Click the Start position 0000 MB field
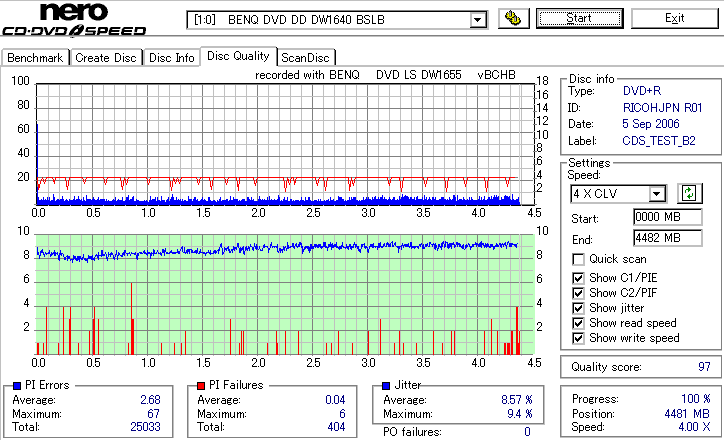The height and width of the screenshot is (441, 724). (x=668, y=217)
